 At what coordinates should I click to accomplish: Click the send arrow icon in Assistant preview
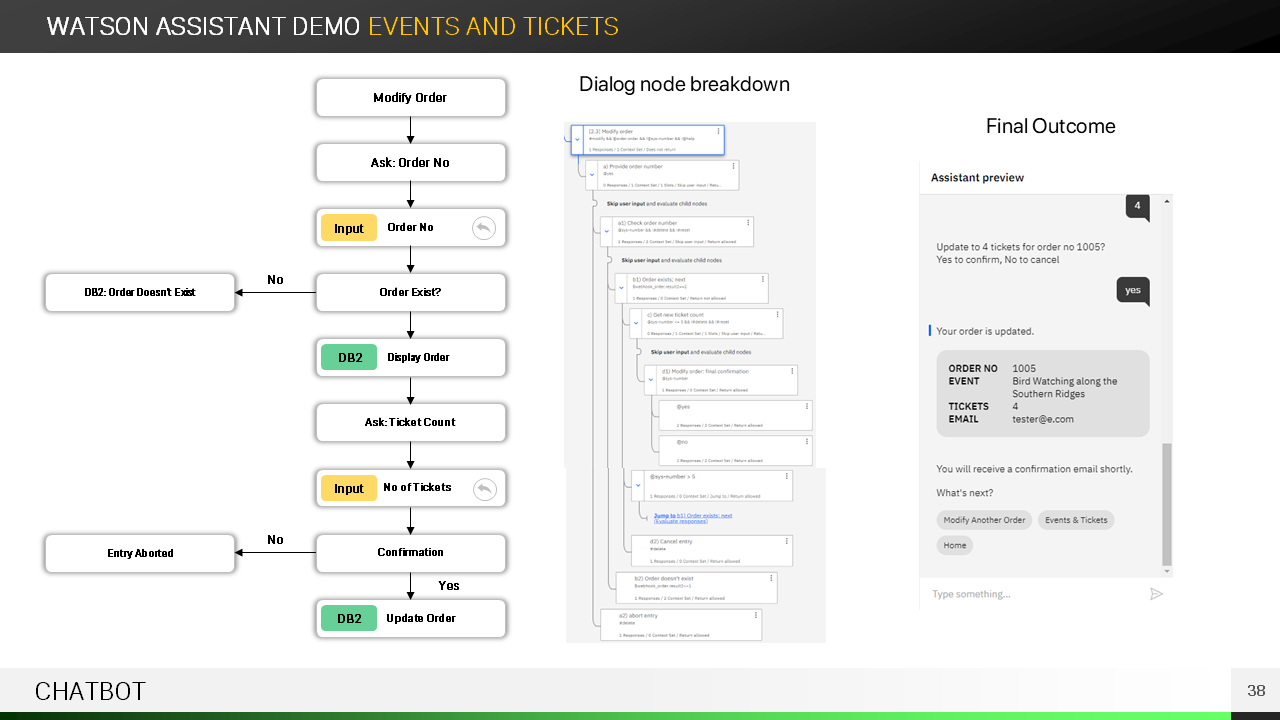click(1156, 594)
